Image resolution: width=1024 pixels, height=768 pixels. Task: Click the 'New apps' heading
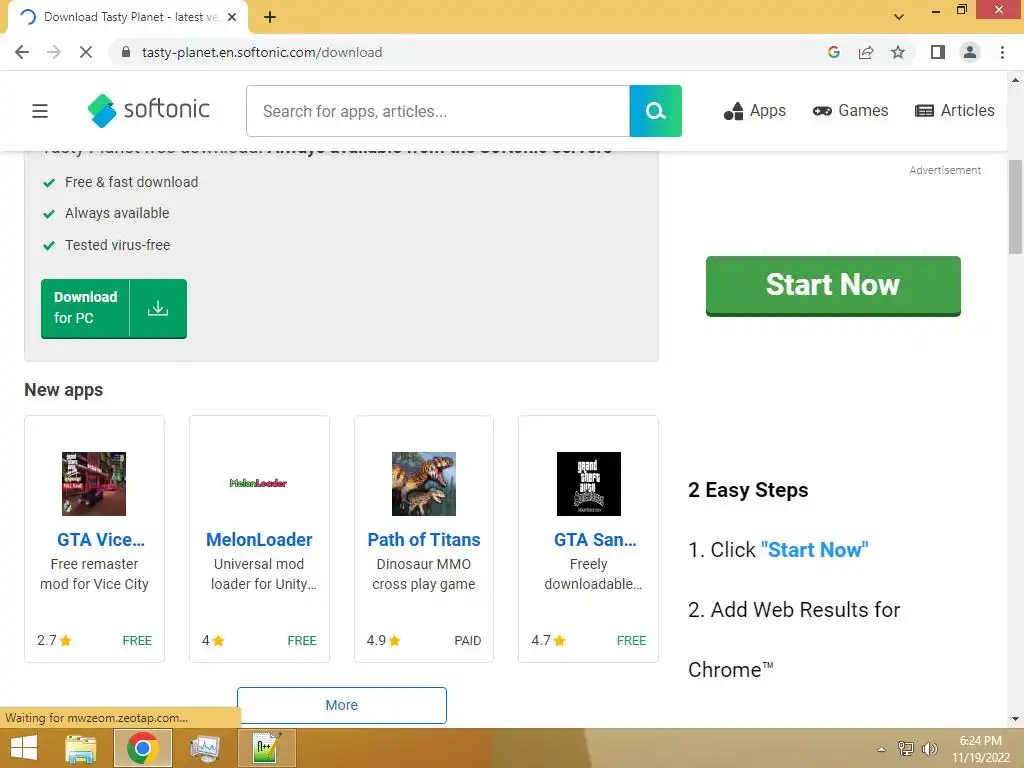[x=63, y=390]
